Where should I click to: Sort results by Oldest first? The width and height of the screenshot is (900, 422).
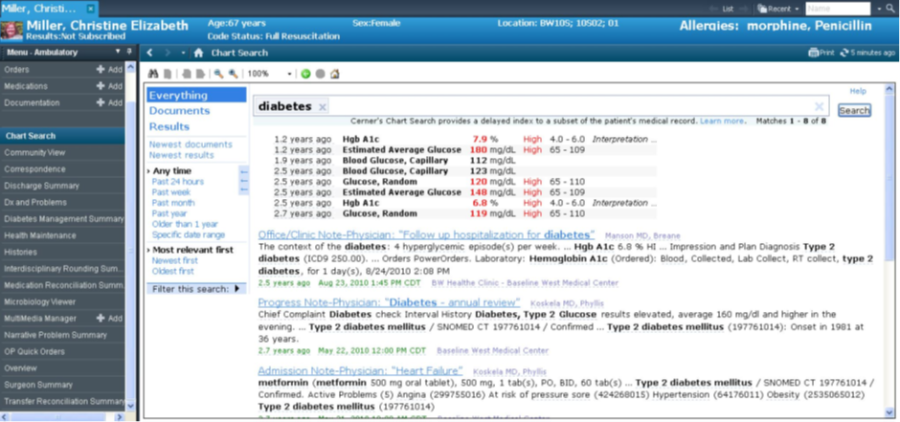(173, 270)
